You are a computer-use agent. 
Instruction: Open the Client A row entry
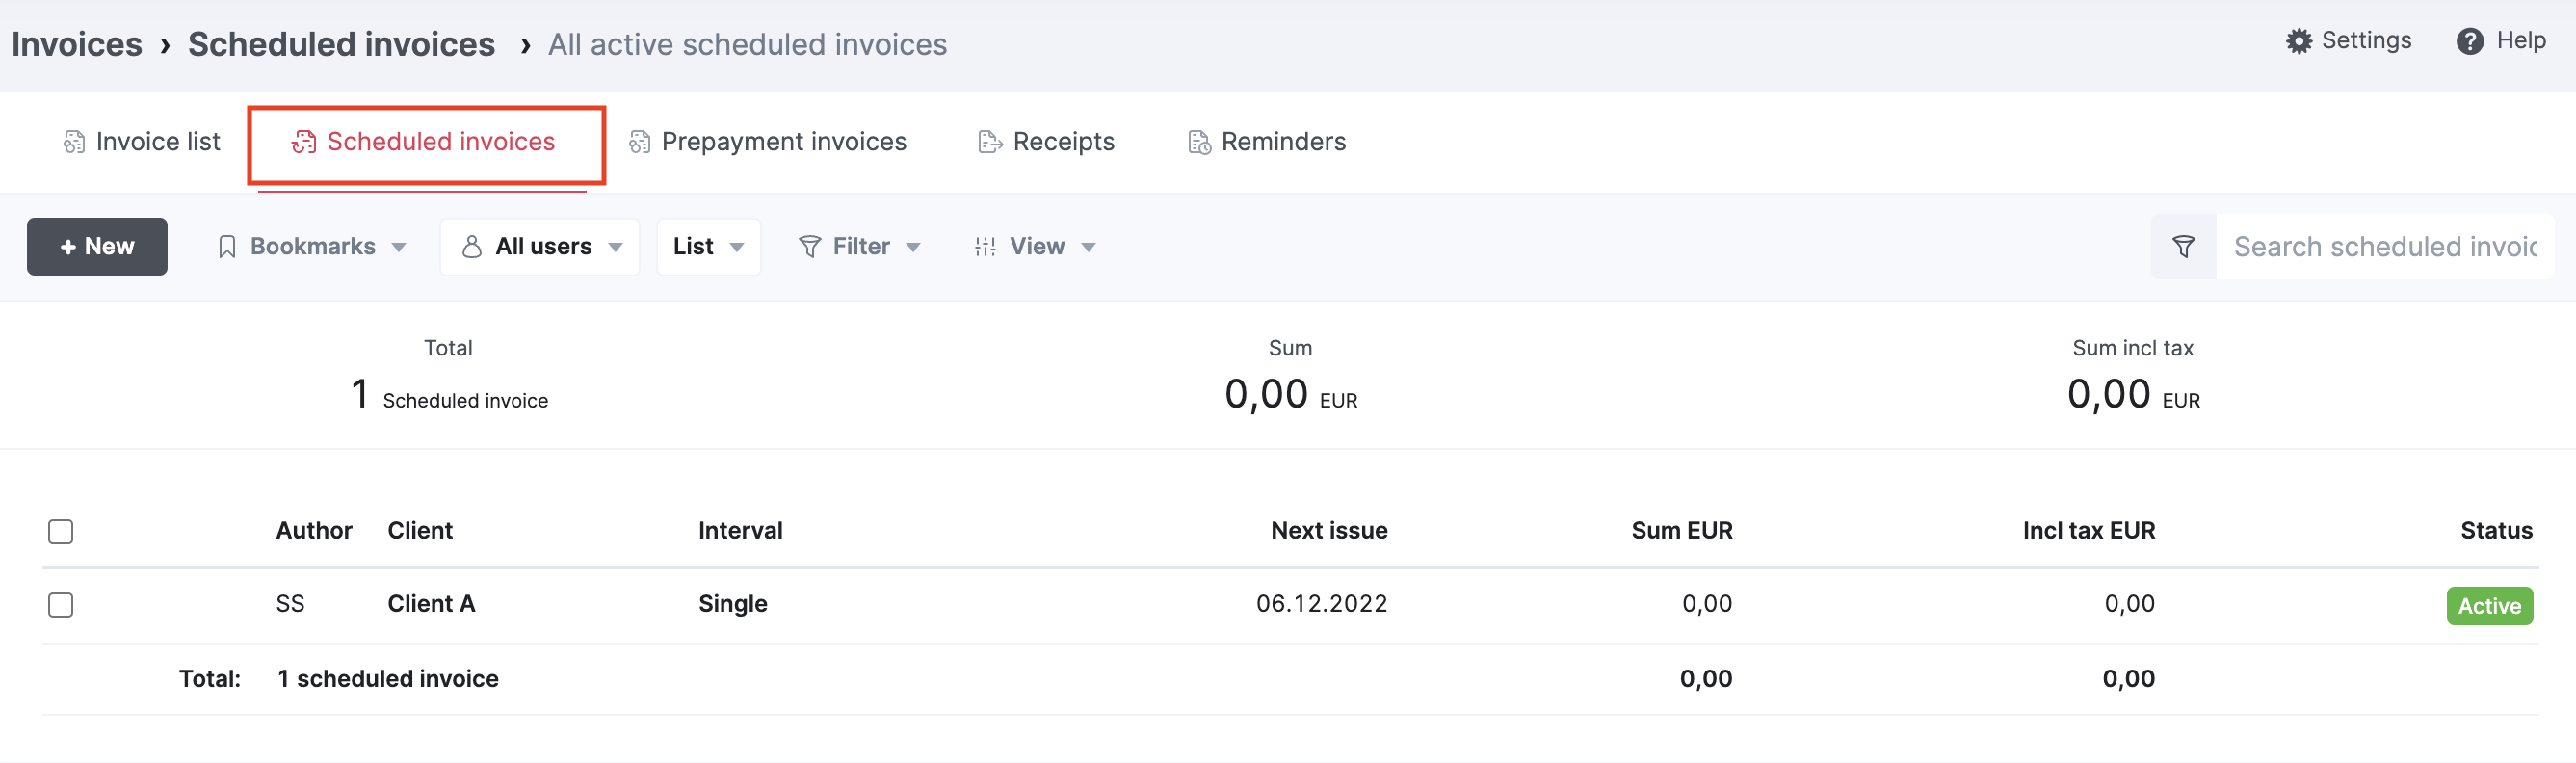click(431, 604)
